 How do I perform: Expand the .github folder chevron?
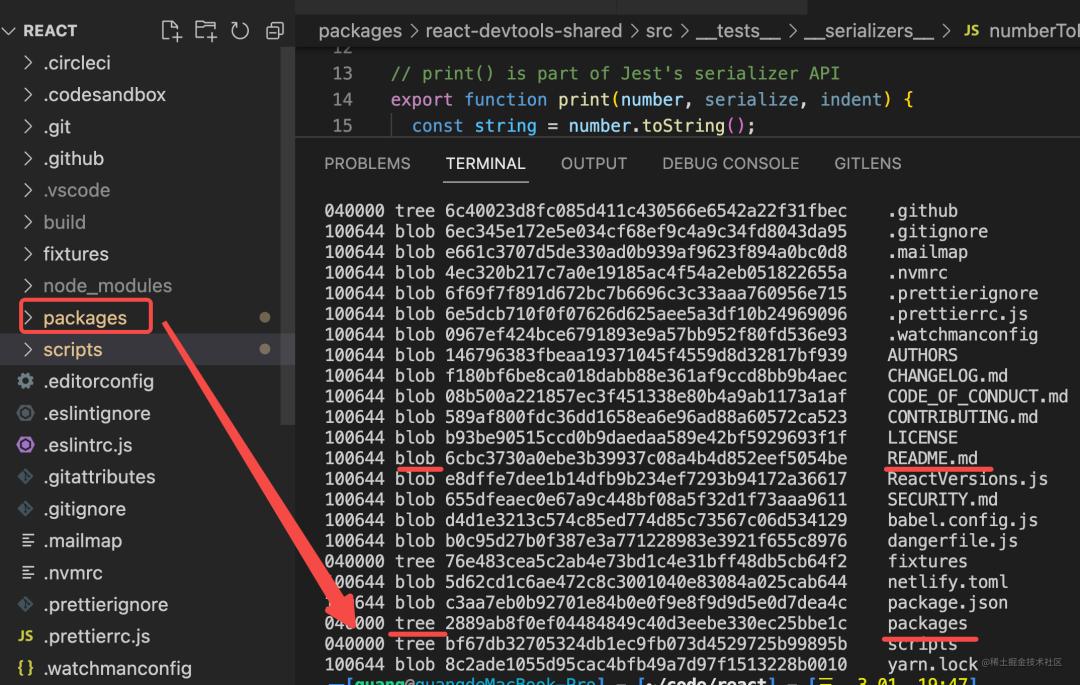coord(28,158)
